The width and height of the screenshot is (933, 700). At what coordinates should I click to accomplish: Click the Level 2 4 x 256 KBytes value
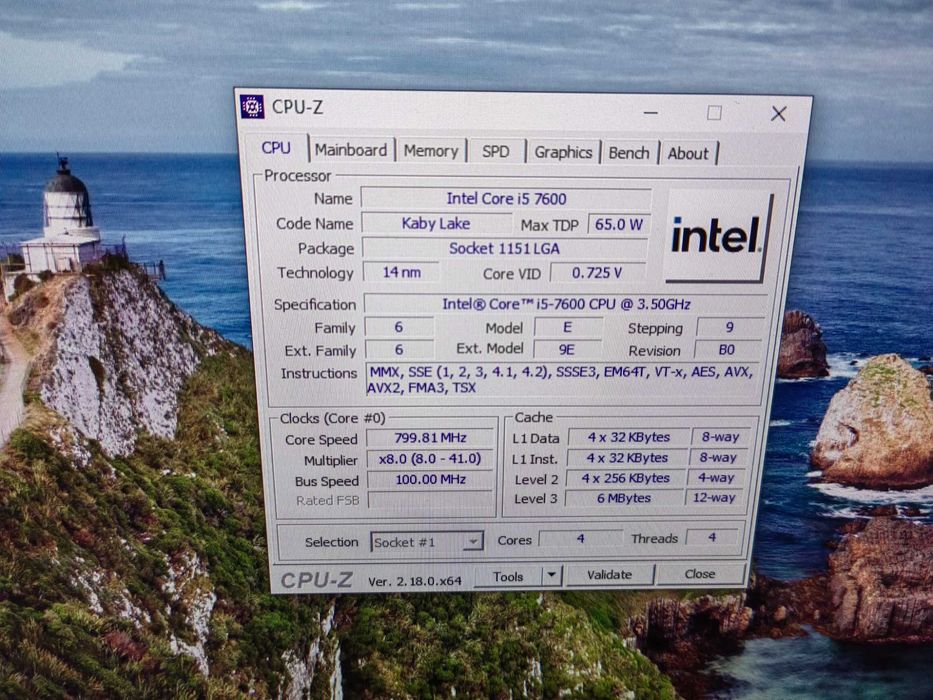click(x=625, y=478)
